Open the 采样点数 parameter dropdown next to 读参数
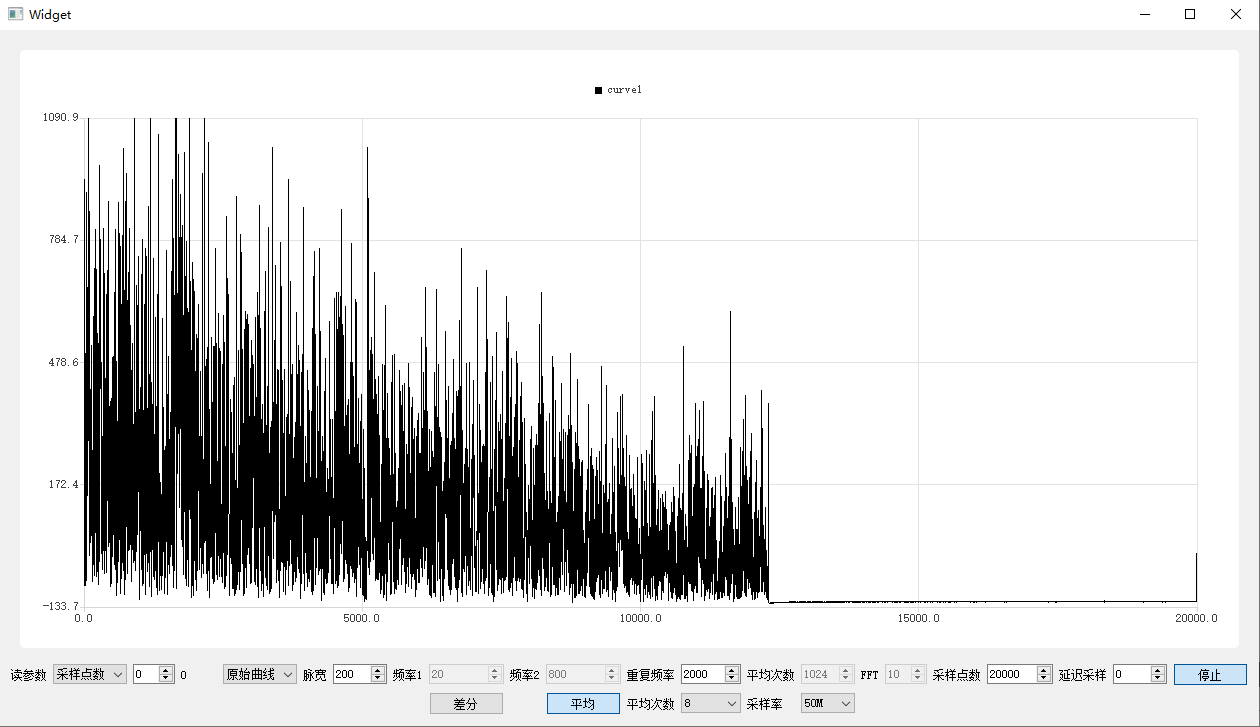Viewport: 1260px width, 727px height. click(90, 674)
